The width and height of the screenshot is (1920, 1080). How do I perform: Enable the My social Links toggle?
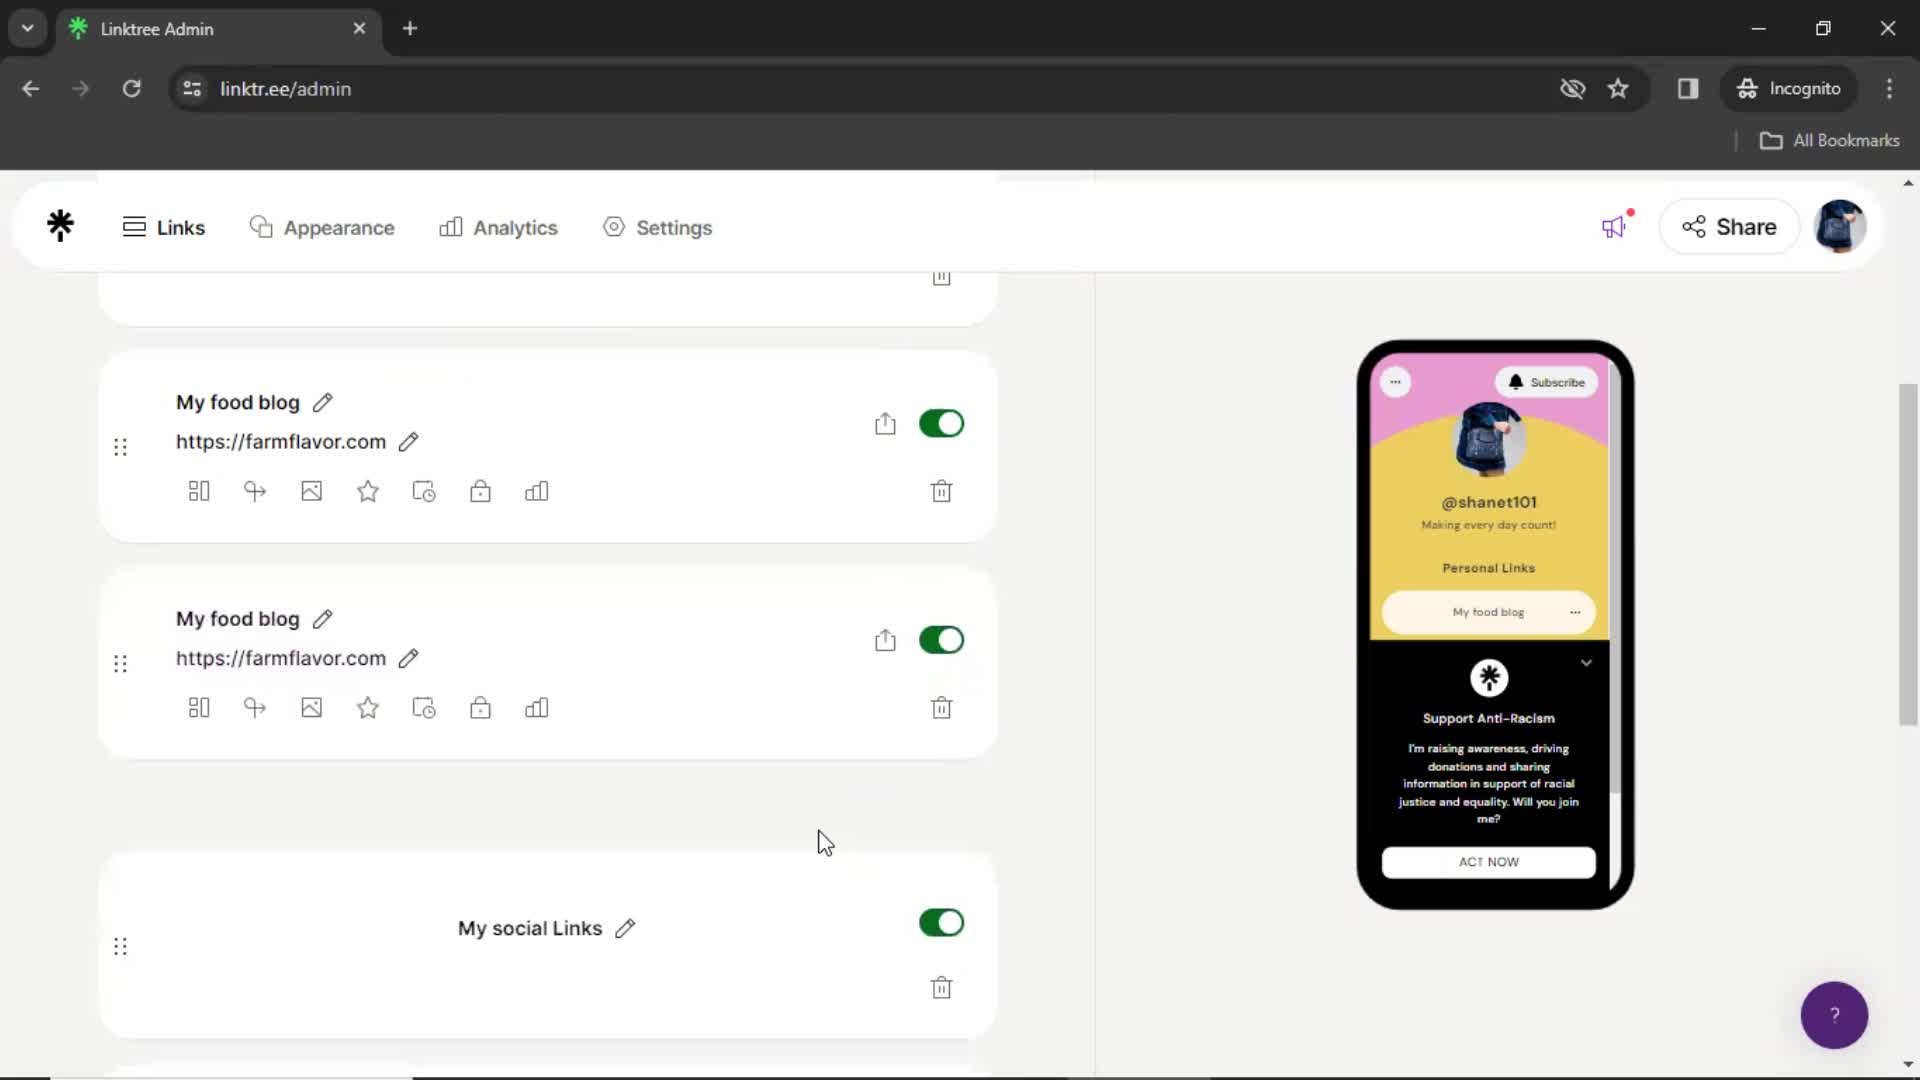[x=942, y=923]
